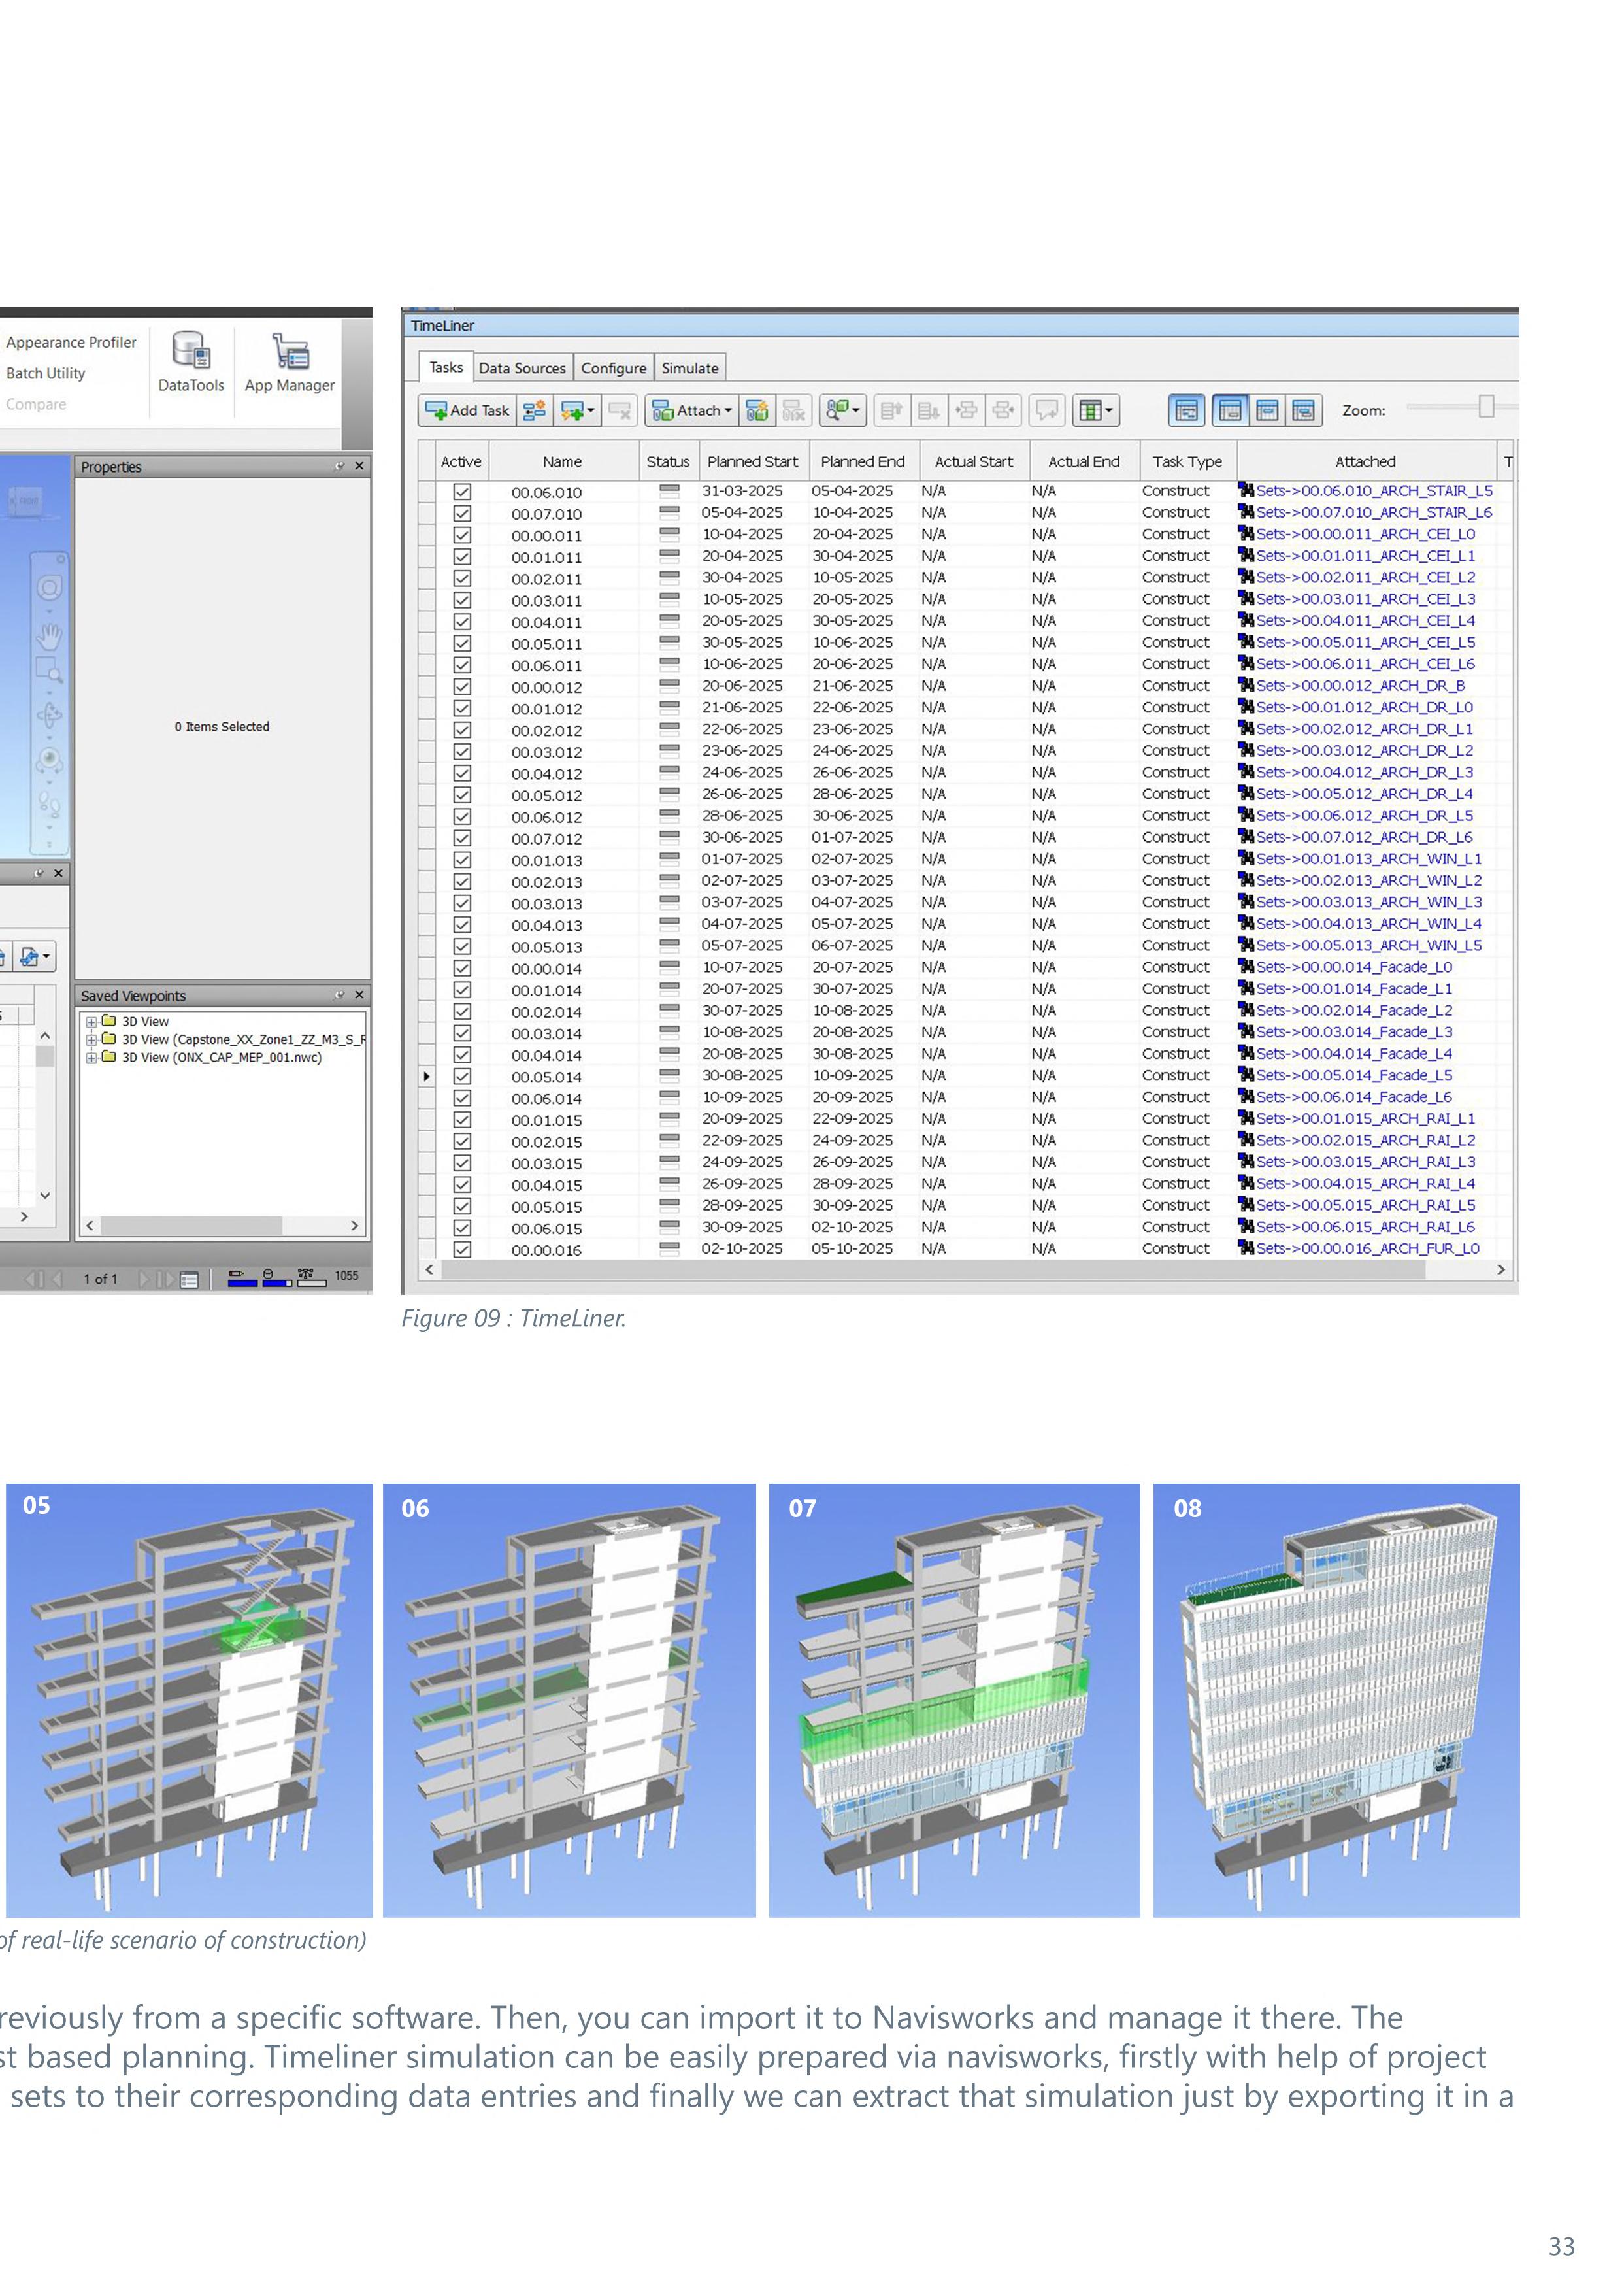1624x2293 pixels.
Task: Uncheck Active box for task 00.06.010
Action: [x=462, y=491]
